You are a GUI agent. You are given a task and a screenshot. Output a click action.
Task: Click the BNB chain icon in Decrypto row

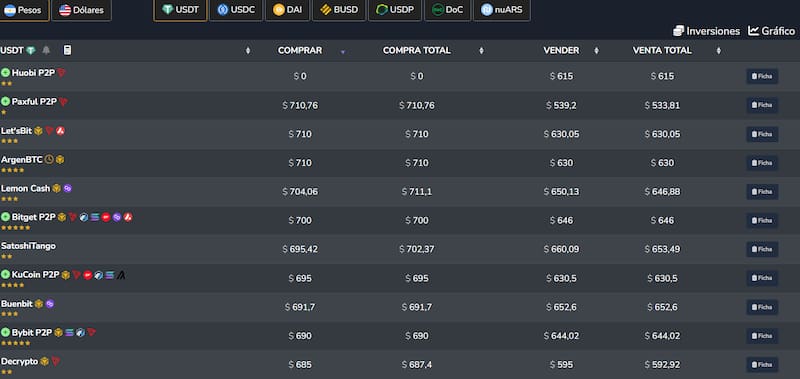point(44,362)
